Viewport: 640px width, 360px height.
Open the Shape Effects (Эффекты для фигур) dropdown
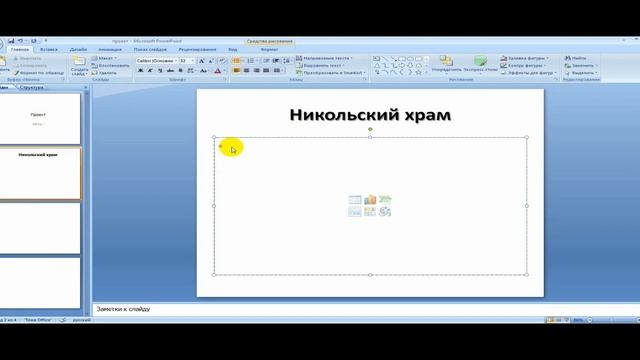click(x=529, y=73)
